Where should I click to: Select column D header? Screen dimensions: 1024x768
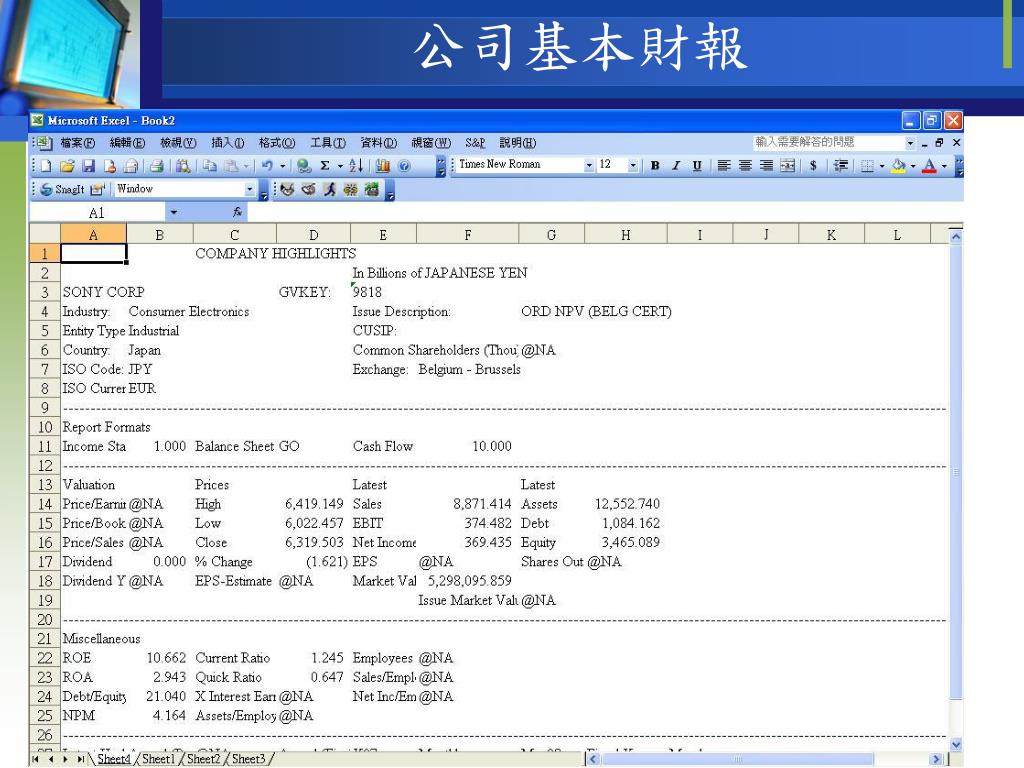tap(313, 235)
